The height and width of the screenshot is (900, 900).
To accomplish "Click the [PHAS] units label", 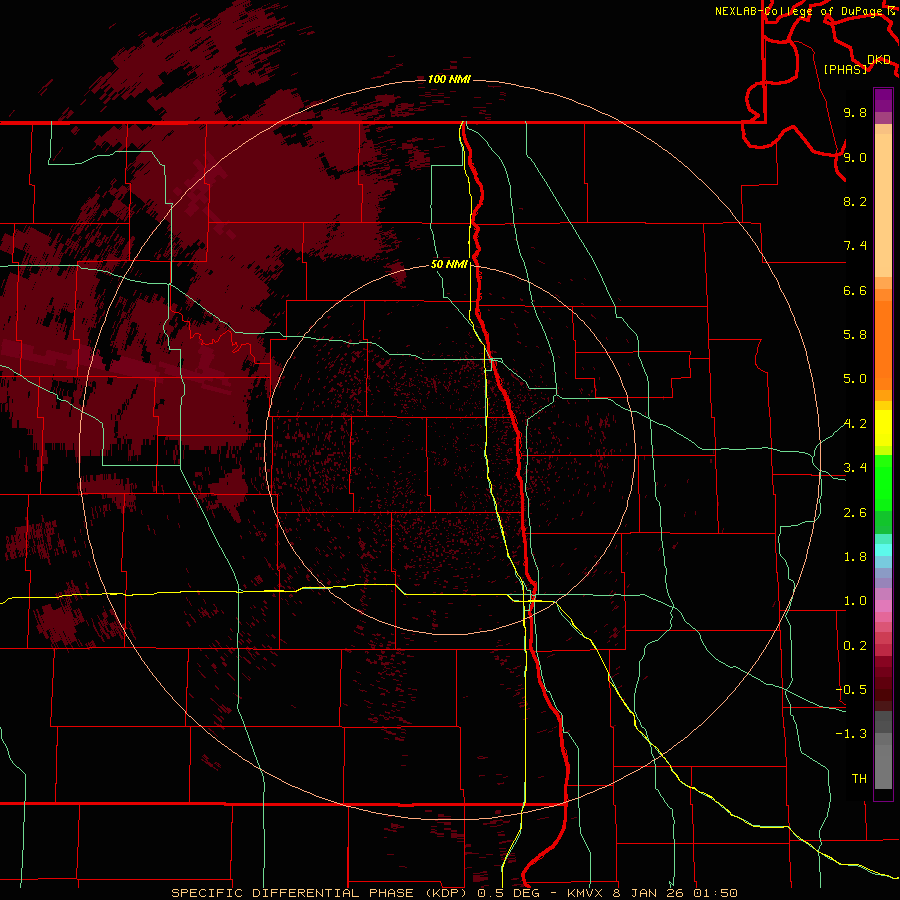I will [845, 69].
